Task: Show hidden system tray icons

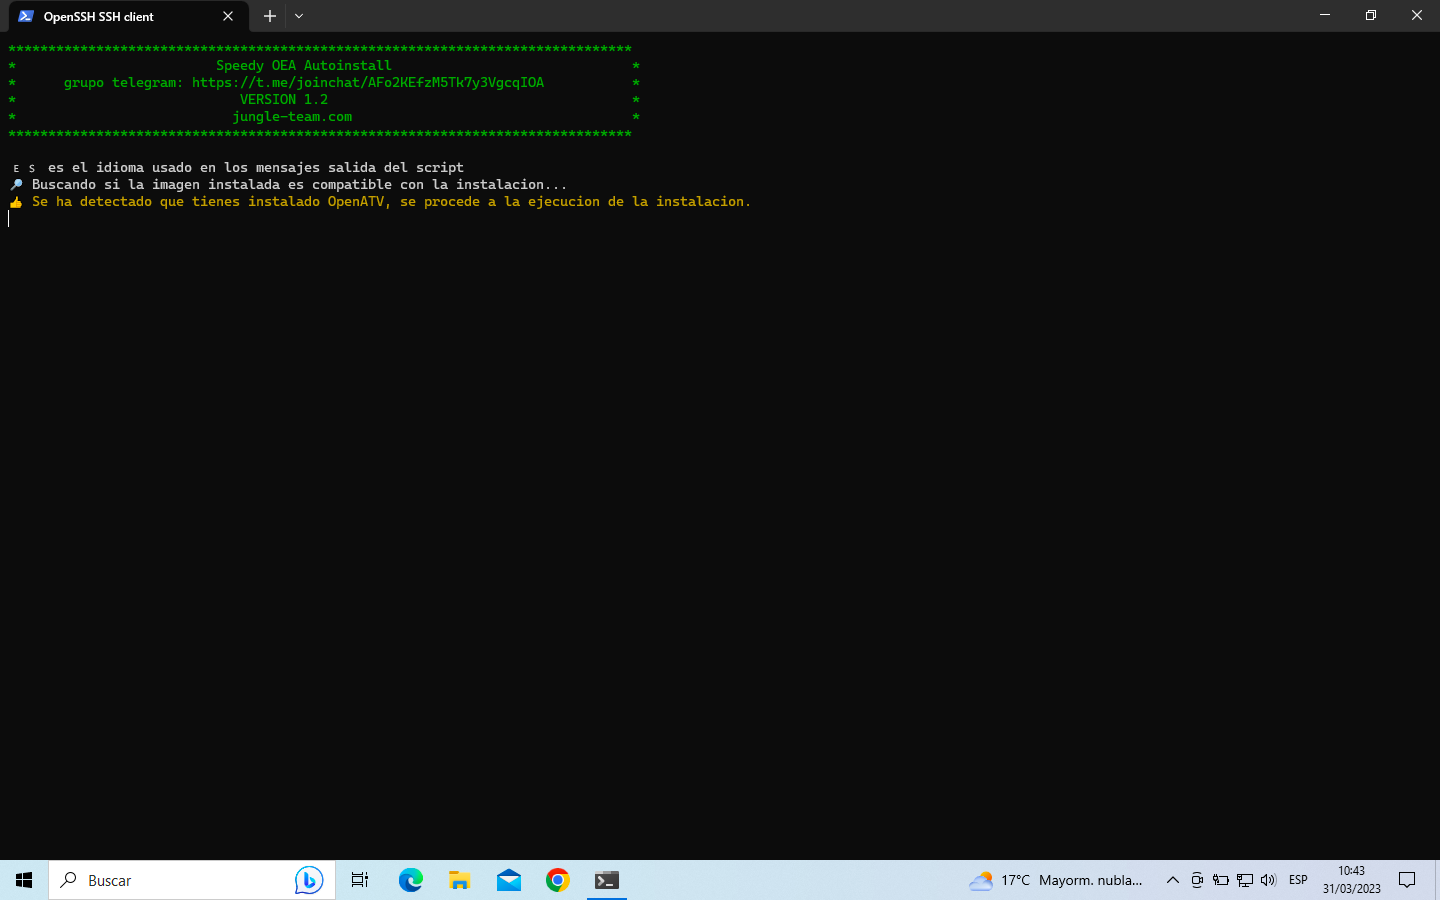Action: (x=1172, y=880)
